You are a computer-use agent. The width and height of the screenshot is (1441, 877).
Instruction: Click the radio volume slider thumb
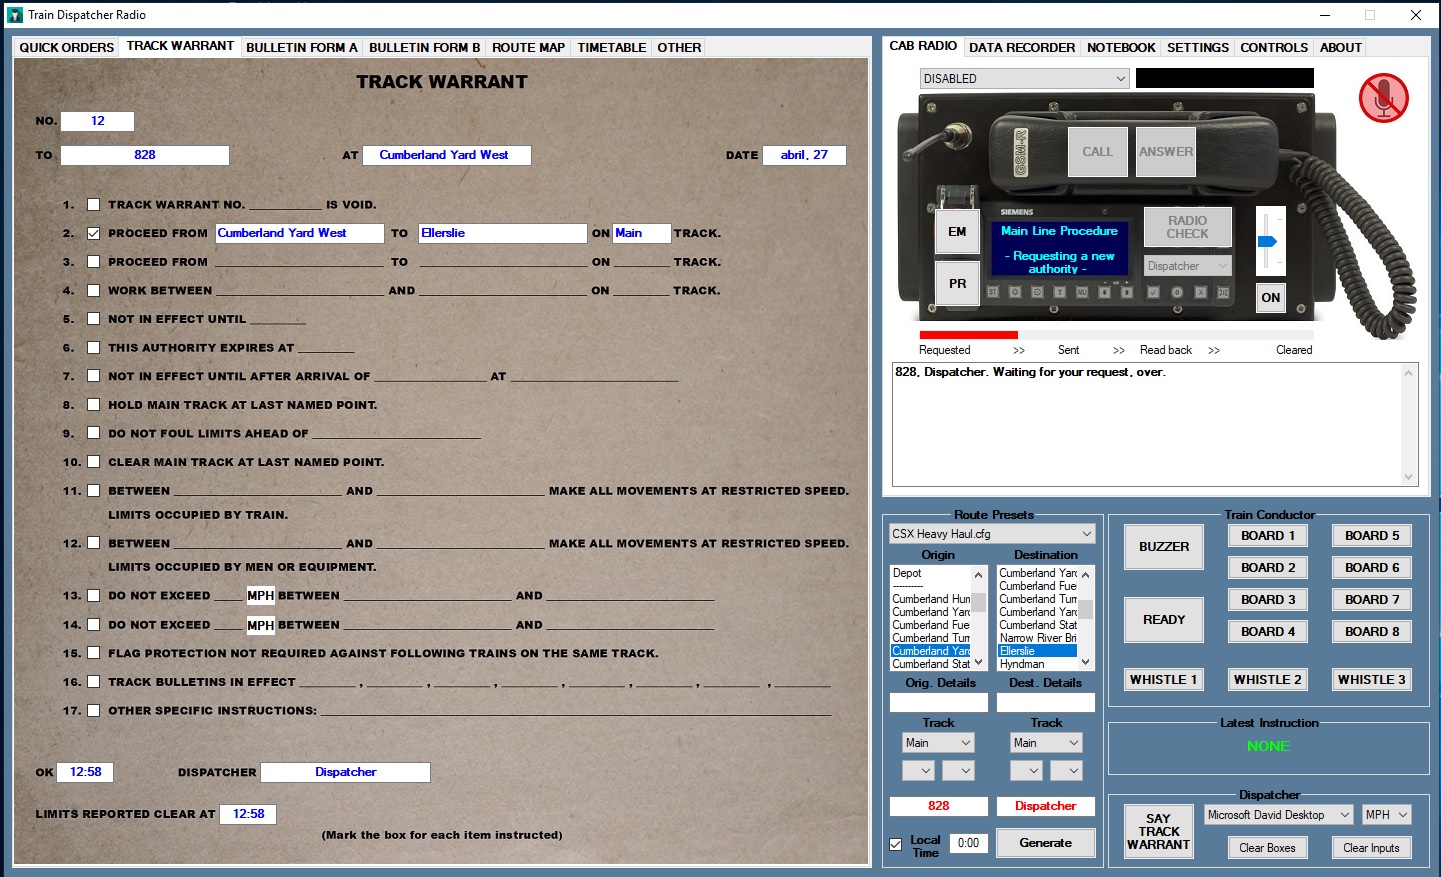coord(1267,241)
